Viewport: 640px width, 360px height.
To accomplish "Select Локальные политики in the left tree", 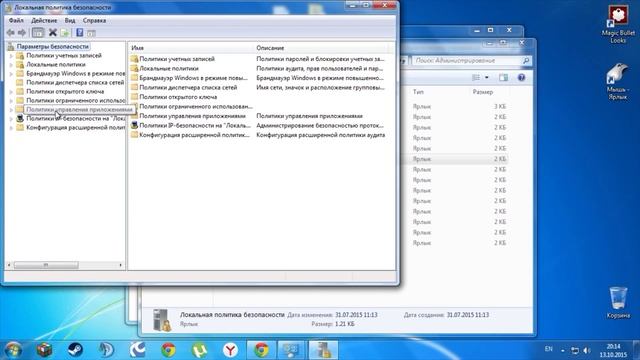I will [x=56, y=64].
